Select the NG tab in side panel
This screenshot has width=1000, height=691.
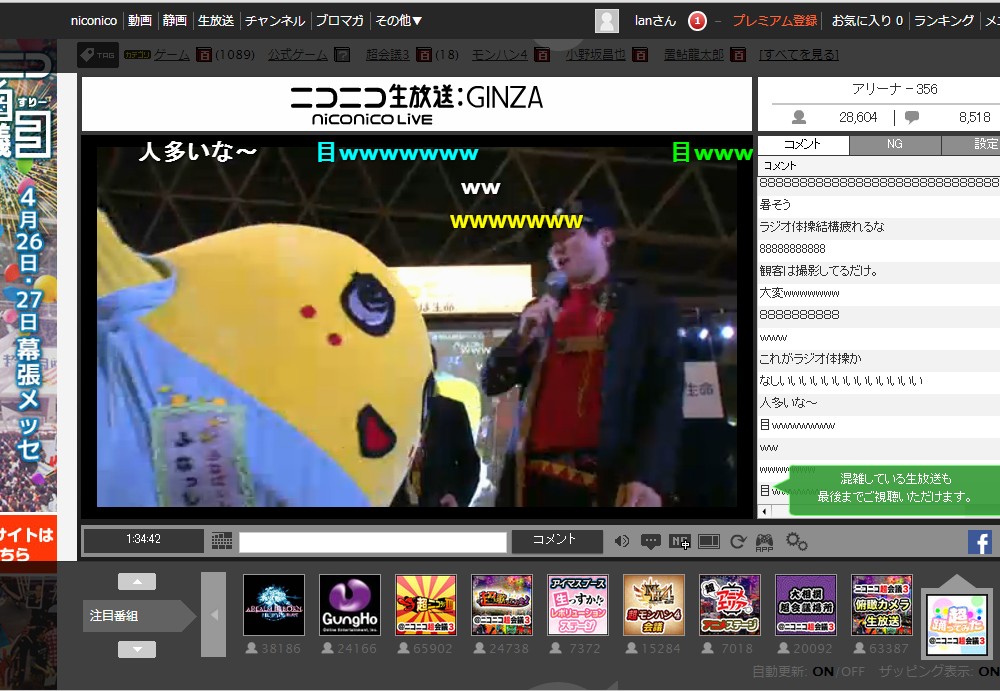(x=895, y=144)
